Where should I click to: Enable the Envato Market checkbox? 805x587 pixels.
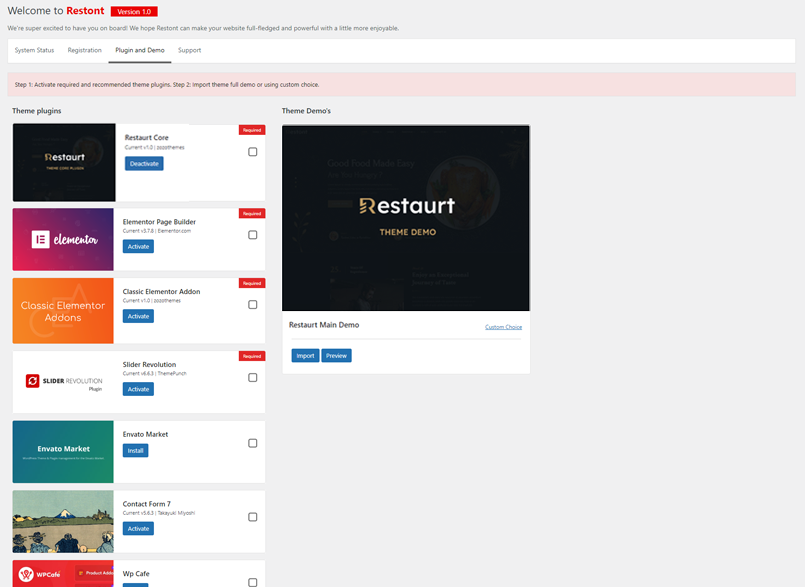pyautogui.click(x=252, y=443)
